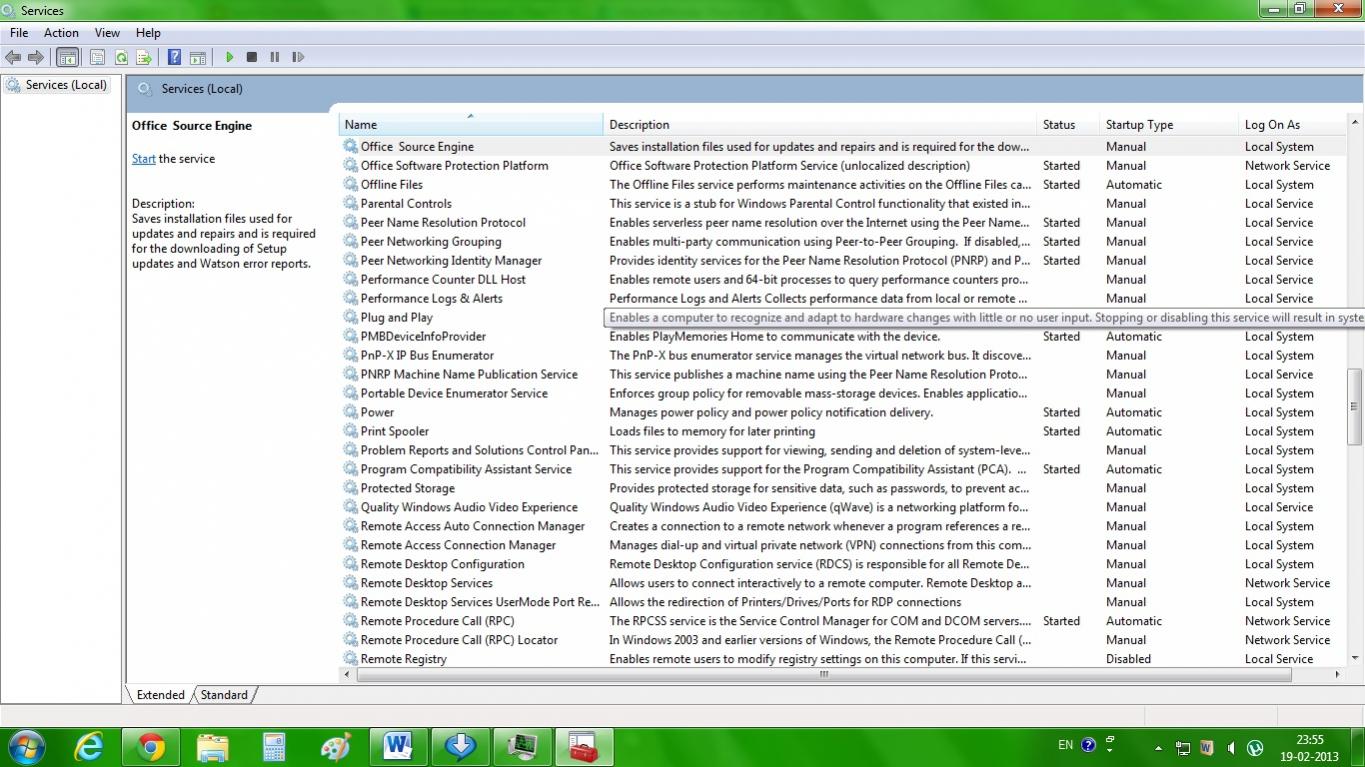
Task: Sort list by Log On As column header
Action: pyautogui.click(x=1290, y=125)
